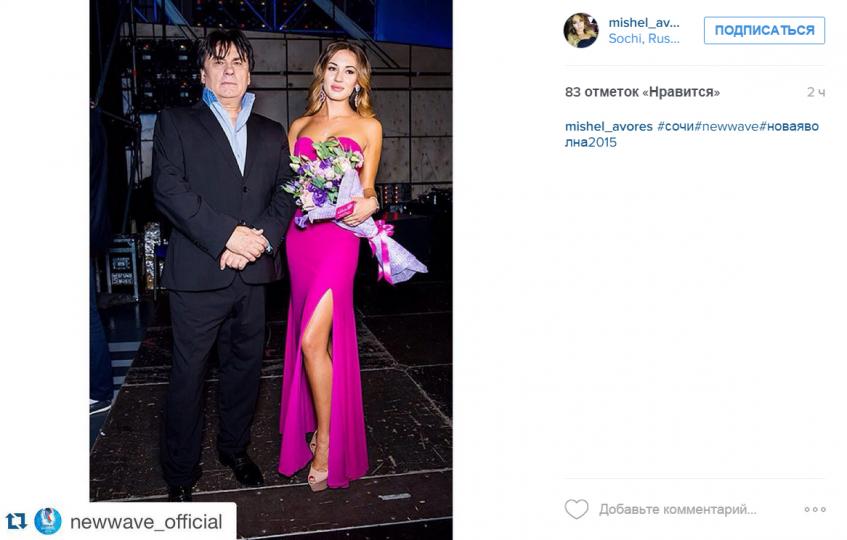Open the three-dots more options menu
The width and height of the screenshot is (847, 540).
[815, 509]
